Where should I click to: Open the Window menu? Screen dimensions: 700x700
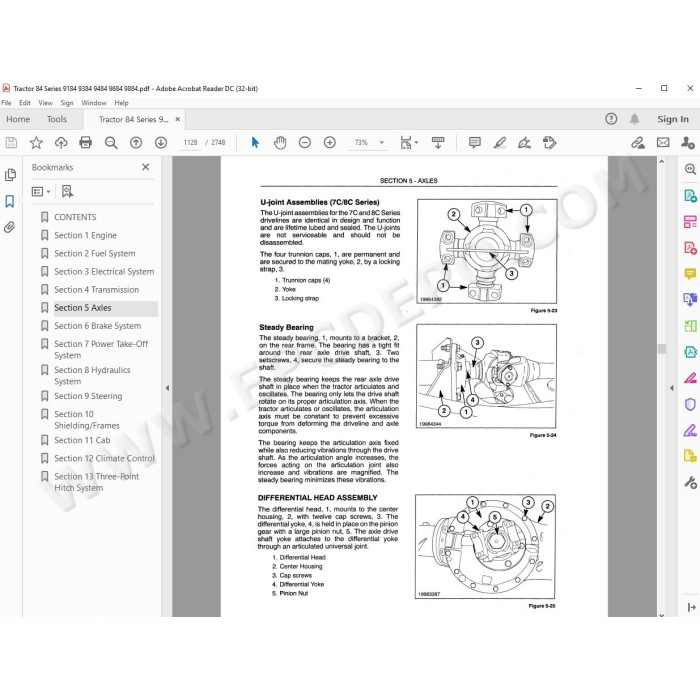pyautogui.click(x=94, y=103)
